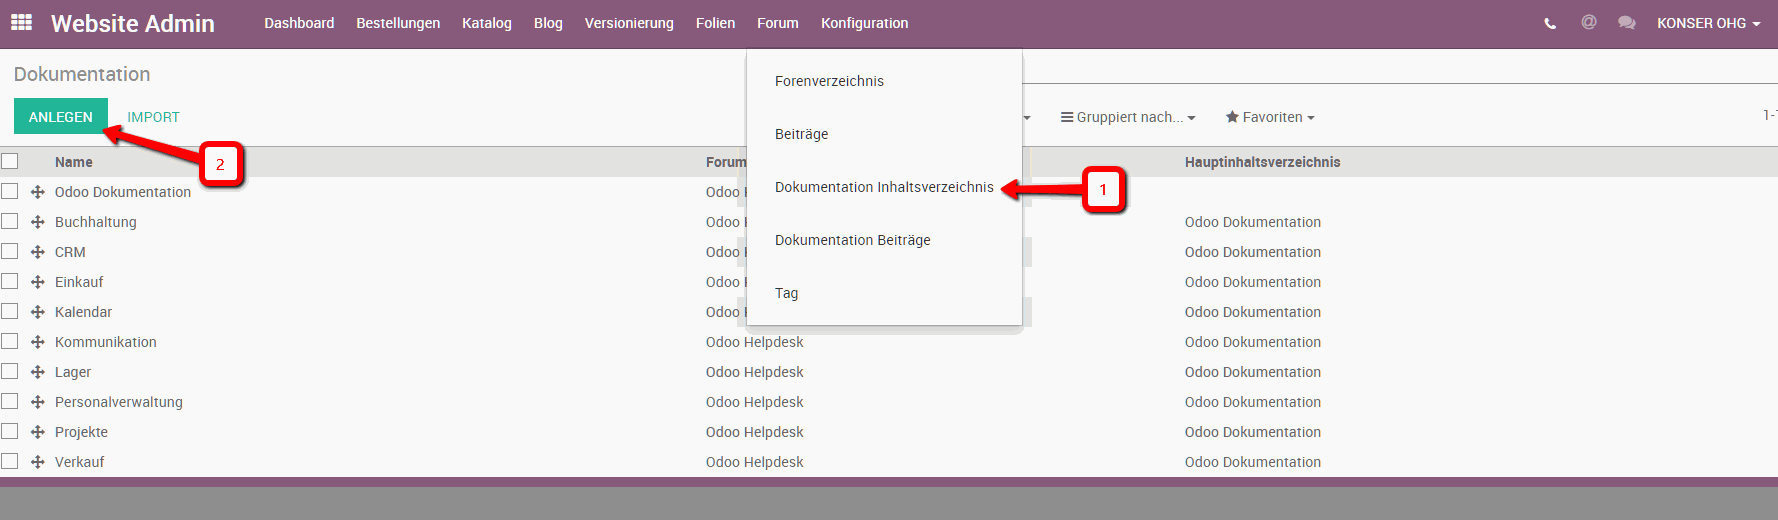Check the box for Odoo Dokumentation row

pos(10,191)
